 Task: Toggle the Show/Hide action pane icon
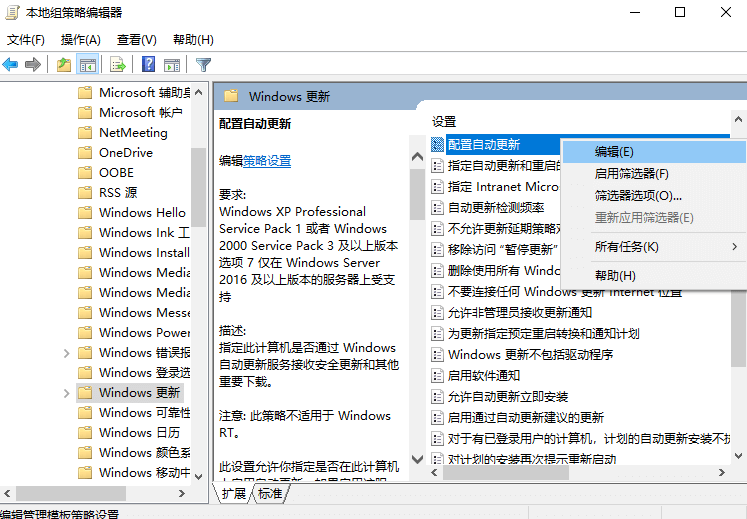172,65
